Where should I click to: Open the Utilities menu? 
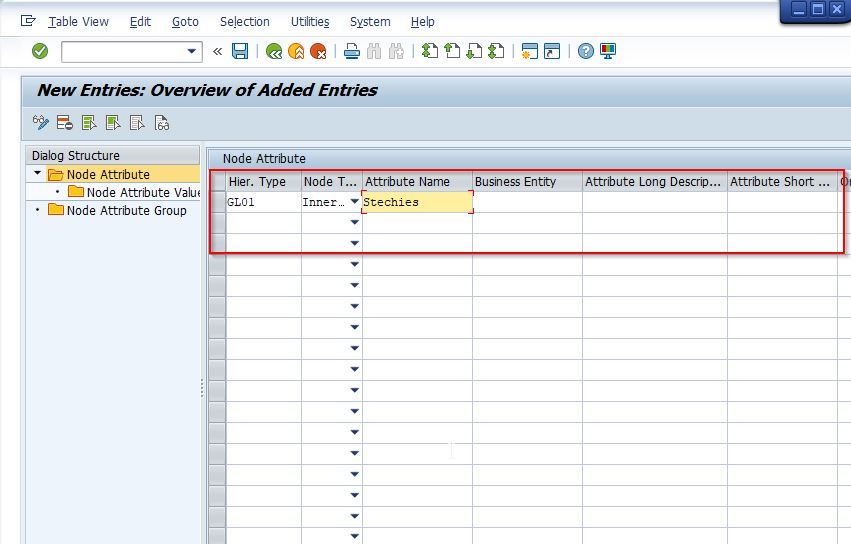click(x=310, y=22)
